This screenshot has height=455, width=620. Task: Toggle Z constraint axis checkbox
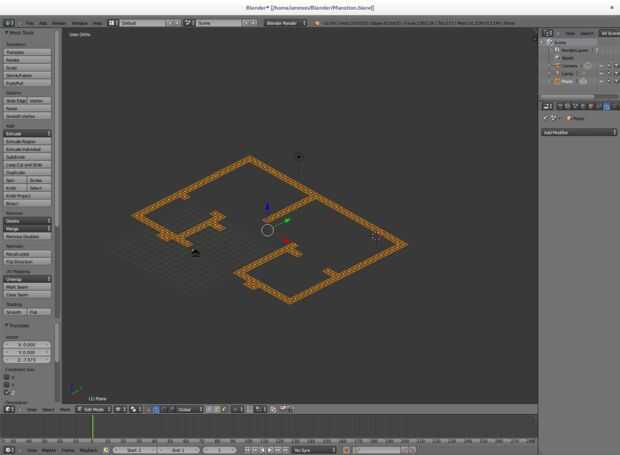pyautogui.click(x=7, y=392)
